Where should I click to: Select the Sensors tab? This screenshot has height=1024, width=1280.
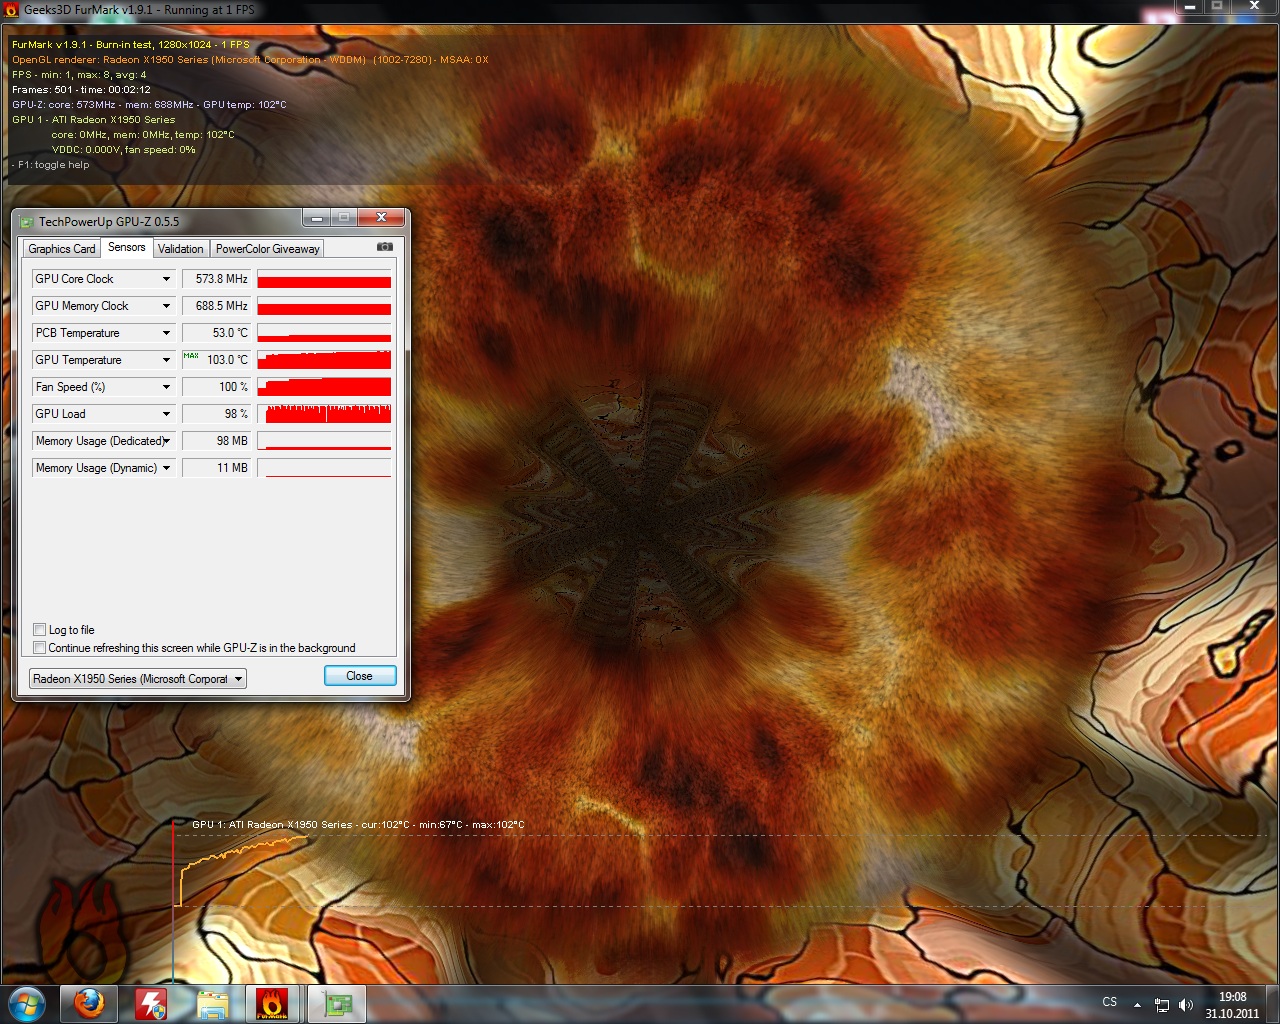[127, 247]
